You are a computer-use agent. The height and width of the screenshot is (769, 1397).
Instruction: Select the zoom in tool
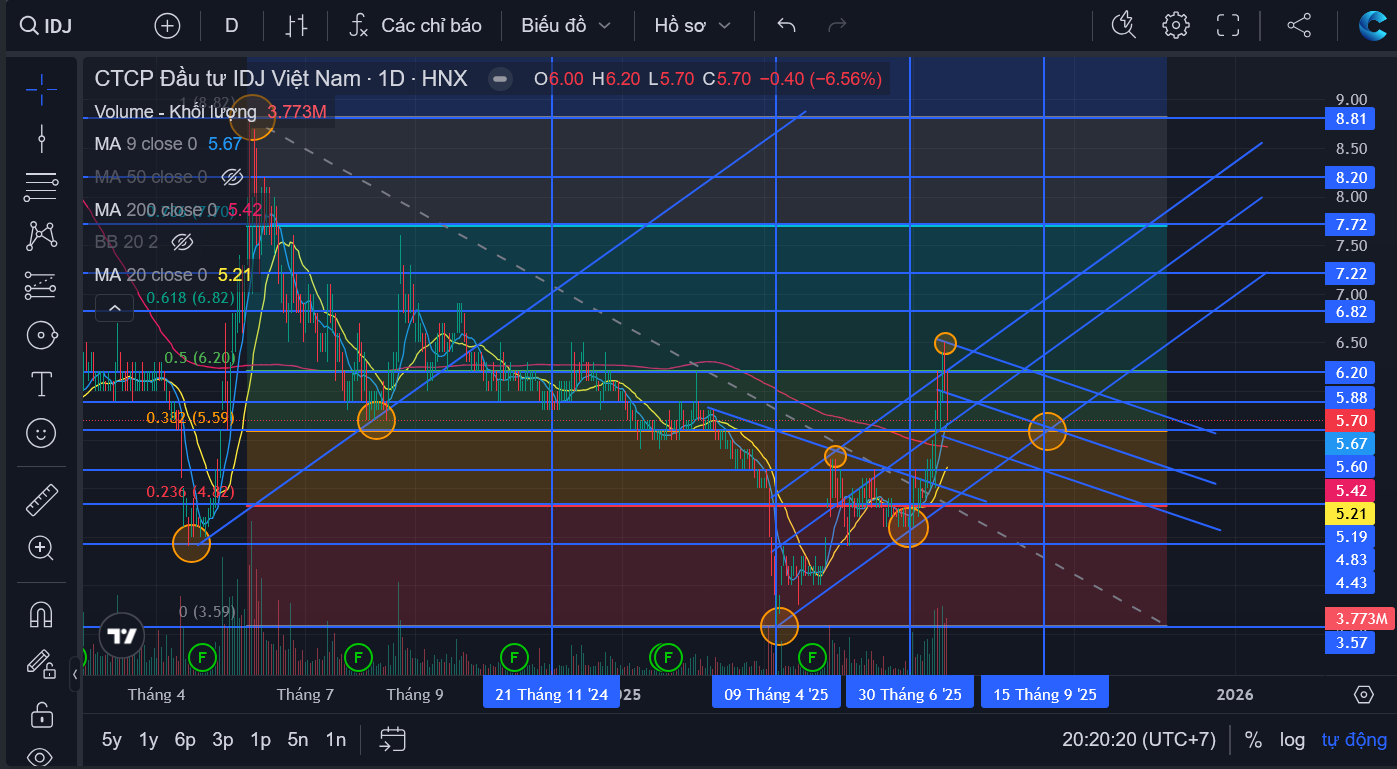point(41,547)
